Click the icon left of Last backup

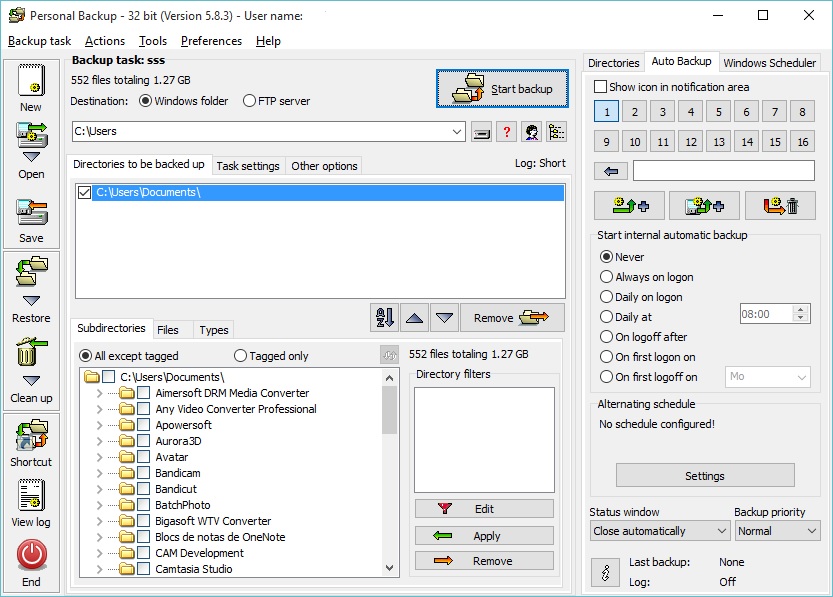[605, 573]
